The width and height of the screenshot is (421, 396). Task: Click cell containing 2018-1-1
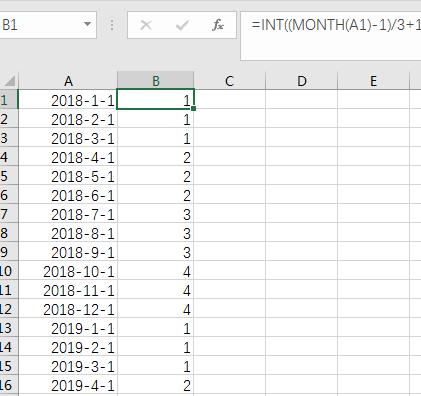(68, 99)
